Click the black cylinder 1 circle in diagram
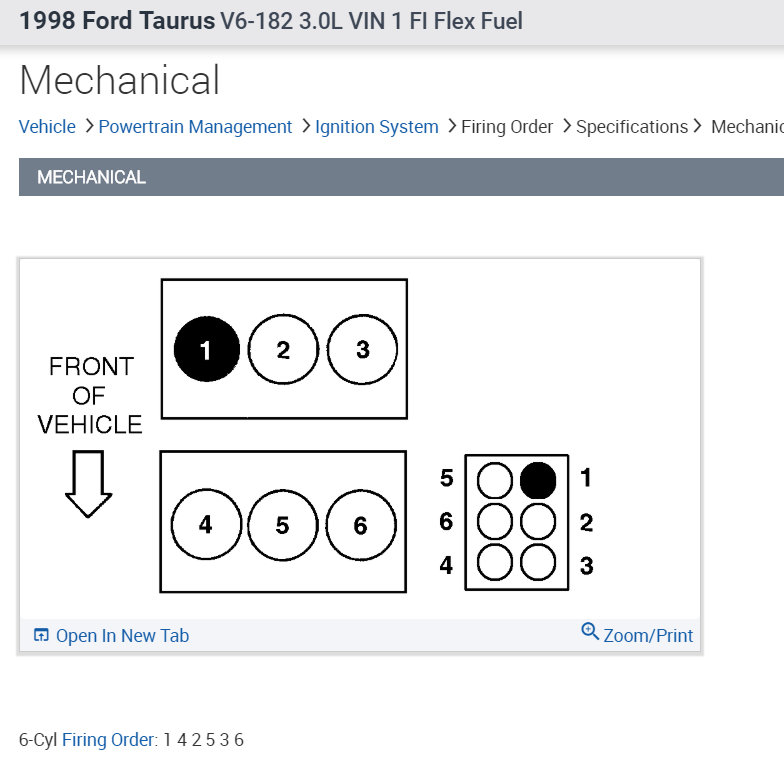 tap(206, 349)
